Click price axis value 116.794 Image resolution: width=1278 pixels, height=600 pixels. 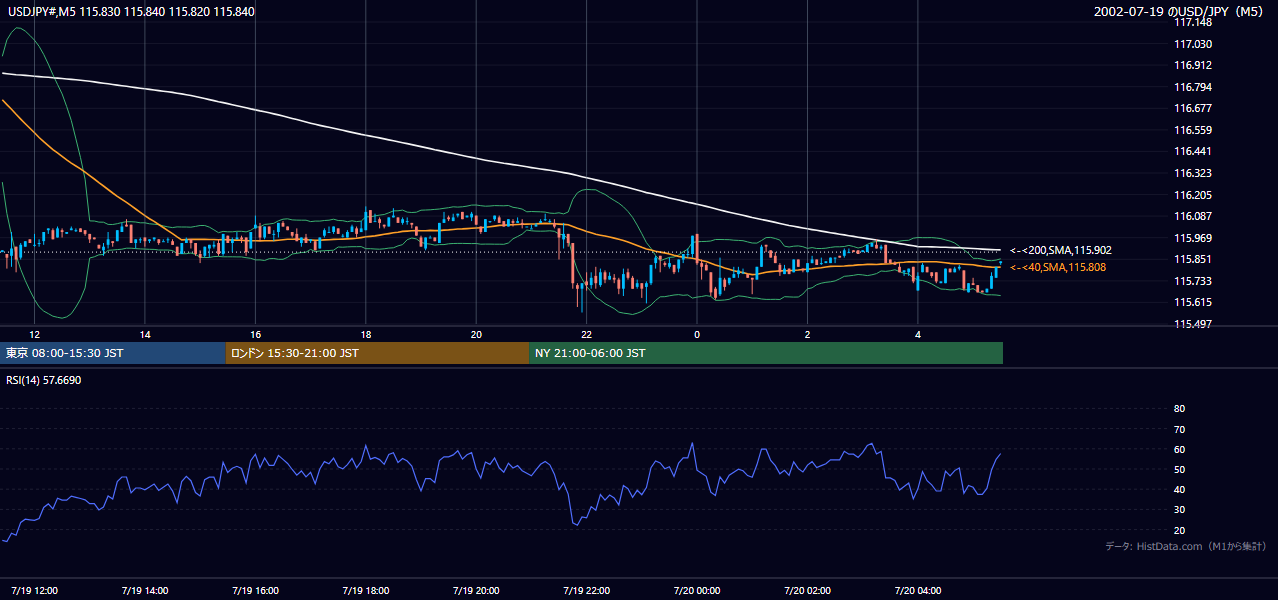click(1192, 87)
